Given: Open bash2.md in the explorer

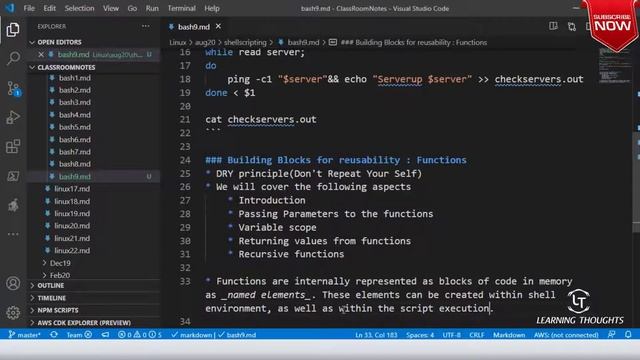Looking at the screenshot, I should (x=75, y=90).
